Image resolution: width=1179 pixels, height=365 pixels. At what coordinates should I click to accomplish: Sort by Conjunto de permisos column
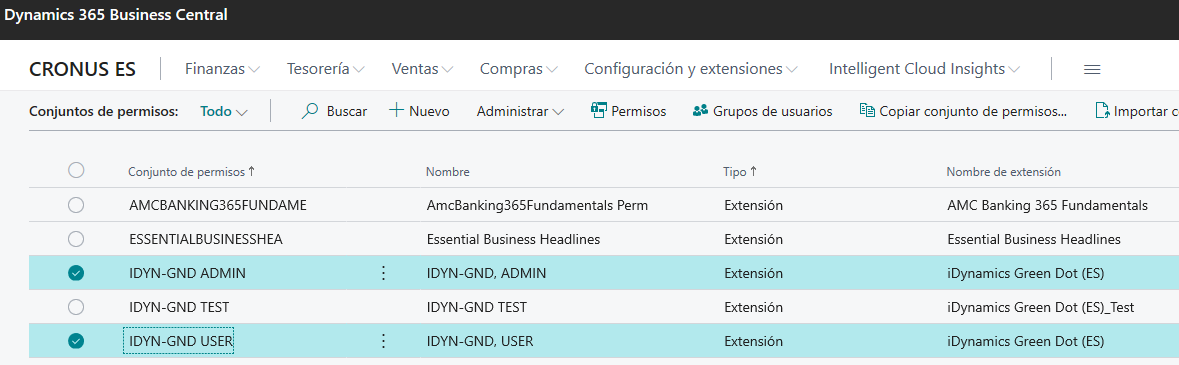[192, 172]
